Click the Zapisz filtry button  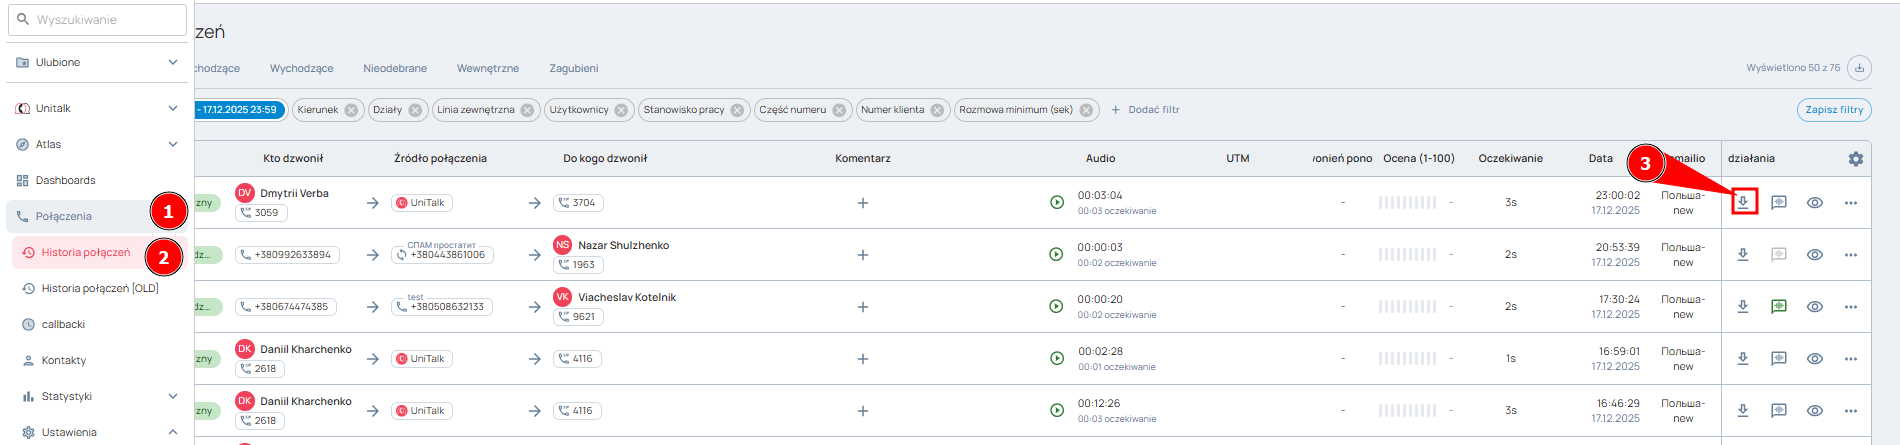1833,110
